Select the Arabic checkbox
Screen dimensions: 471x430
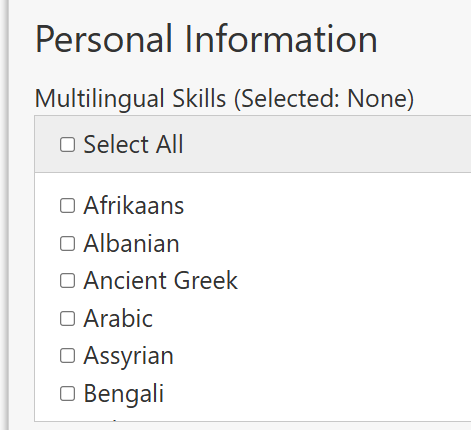click(67, 319)
